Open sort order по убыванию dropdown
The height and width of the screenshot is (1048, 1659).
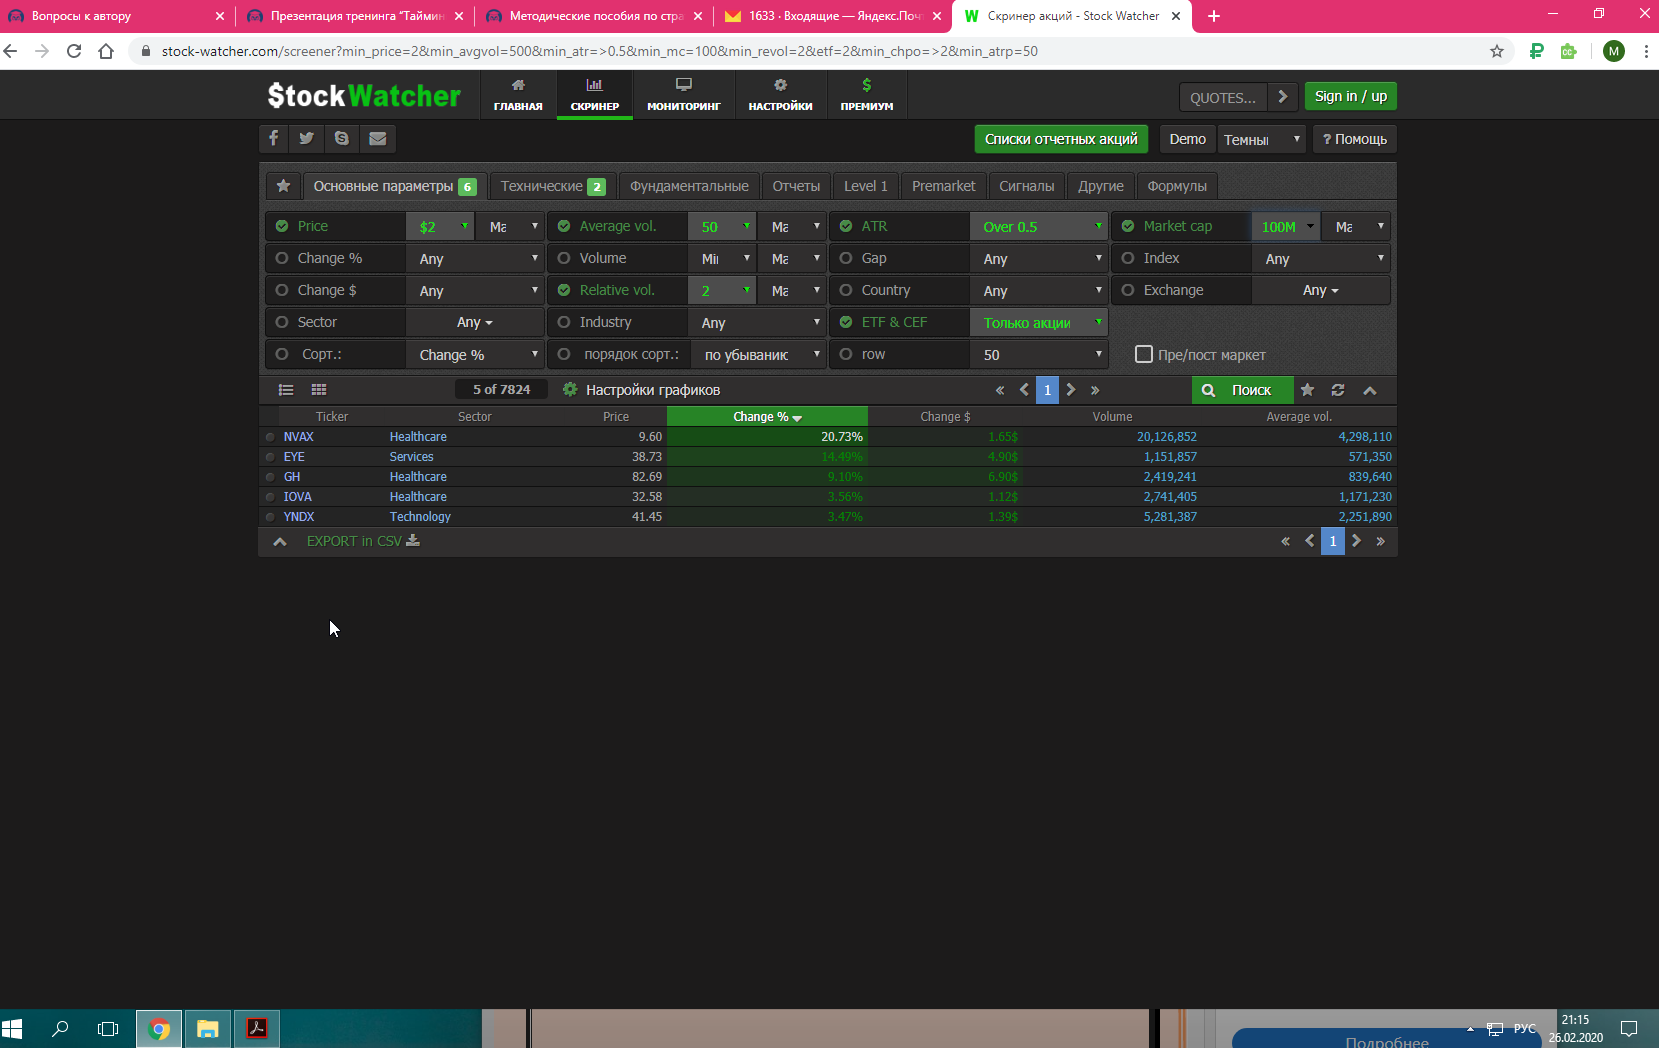(x=759, y=355)
